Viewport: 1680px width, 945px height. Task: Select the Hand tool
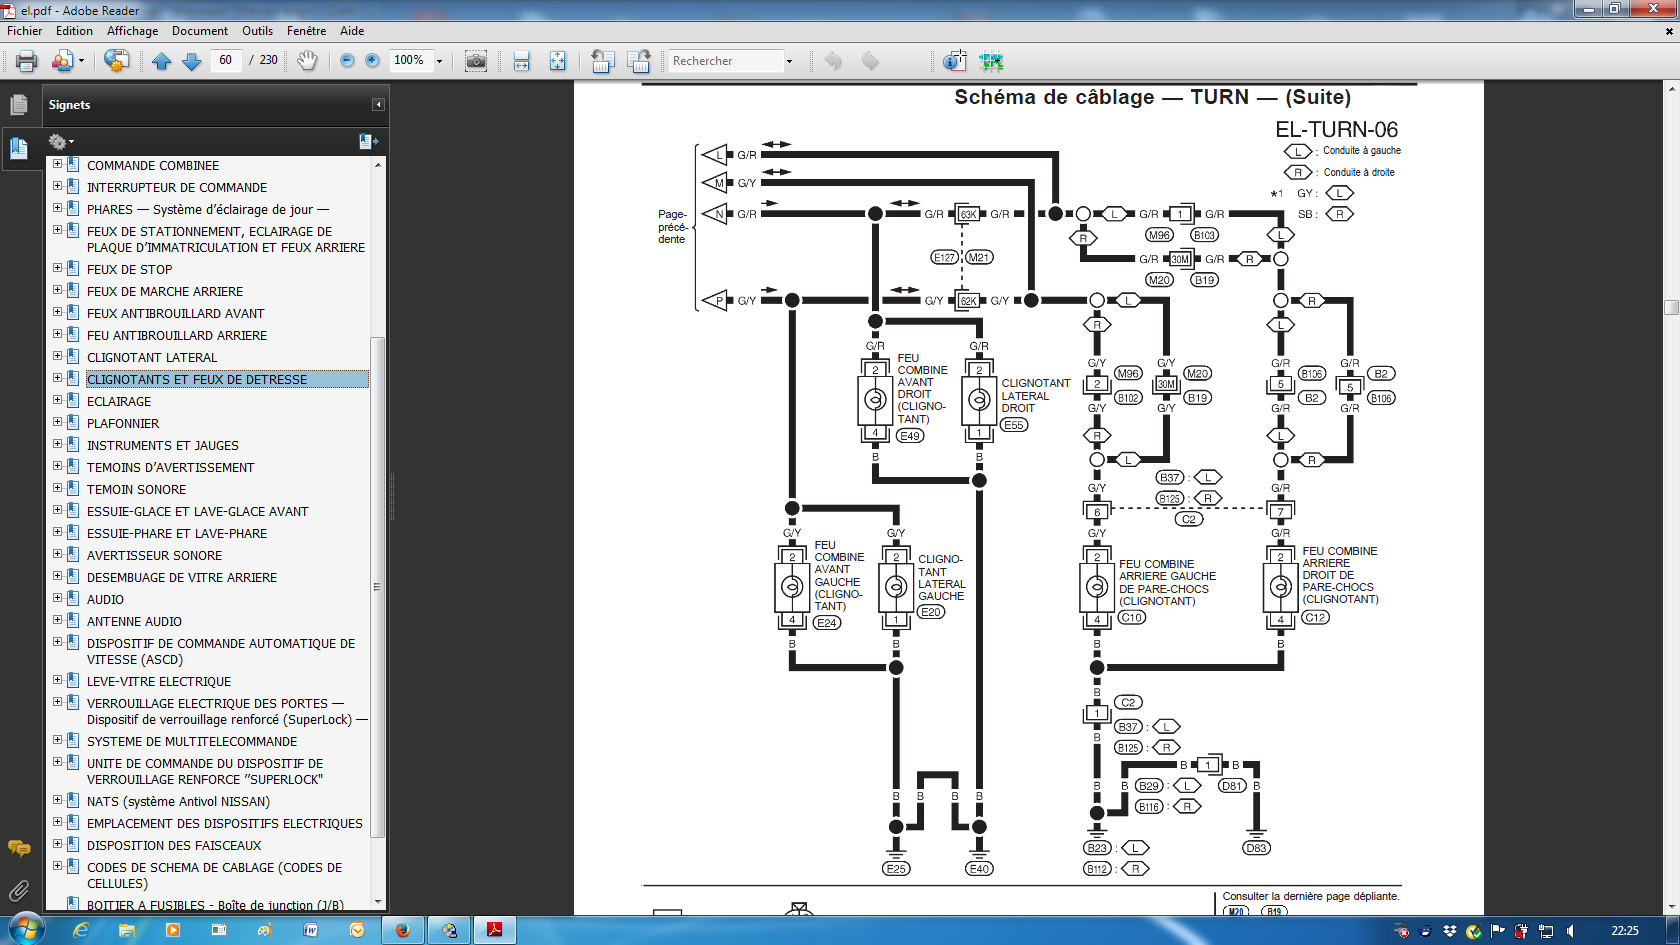coord(307,61)
